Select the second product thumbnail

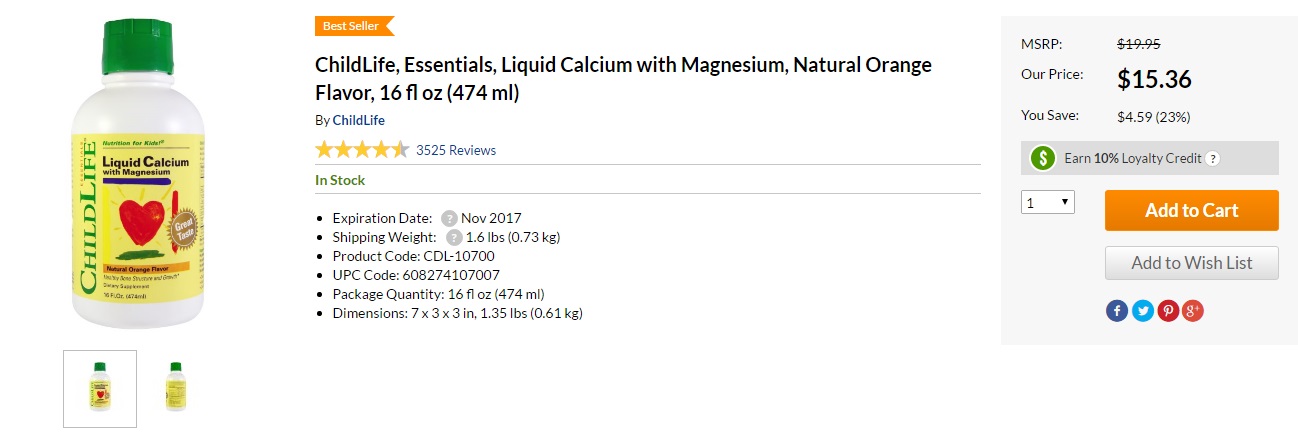177,388
